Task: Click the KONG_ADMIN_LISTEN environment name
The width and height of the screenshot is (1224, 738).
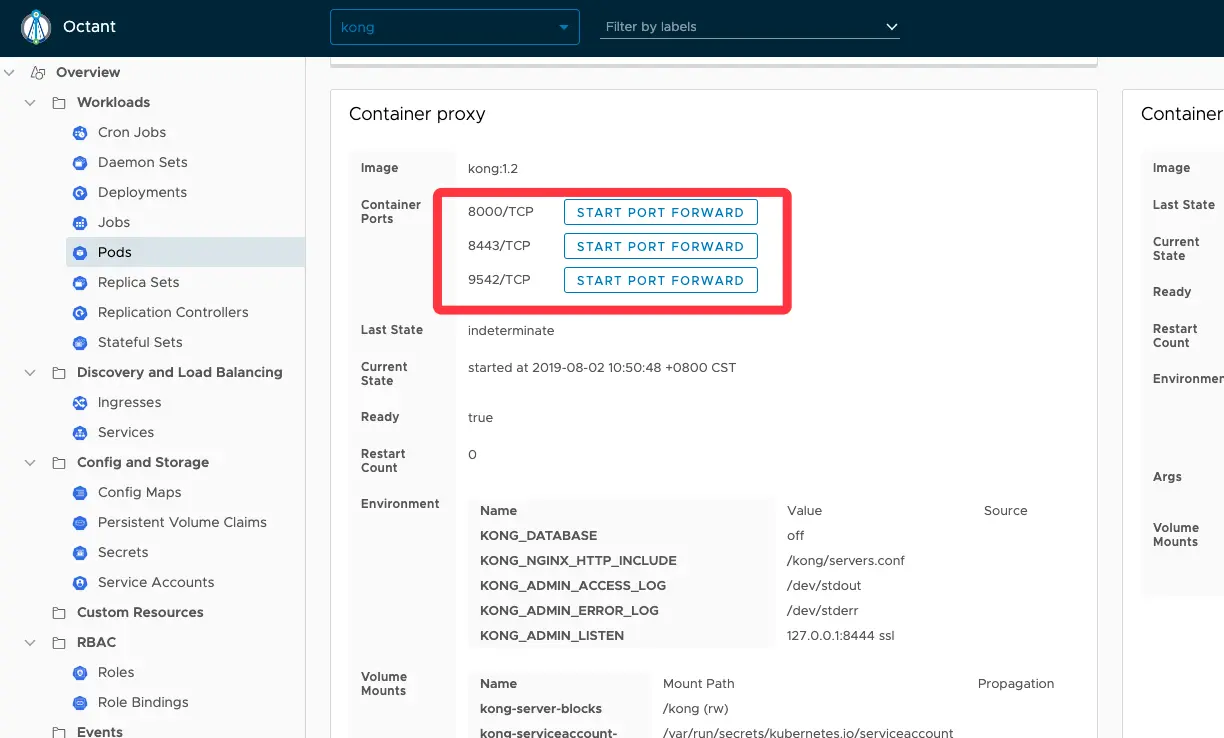Action: (552, 635)
